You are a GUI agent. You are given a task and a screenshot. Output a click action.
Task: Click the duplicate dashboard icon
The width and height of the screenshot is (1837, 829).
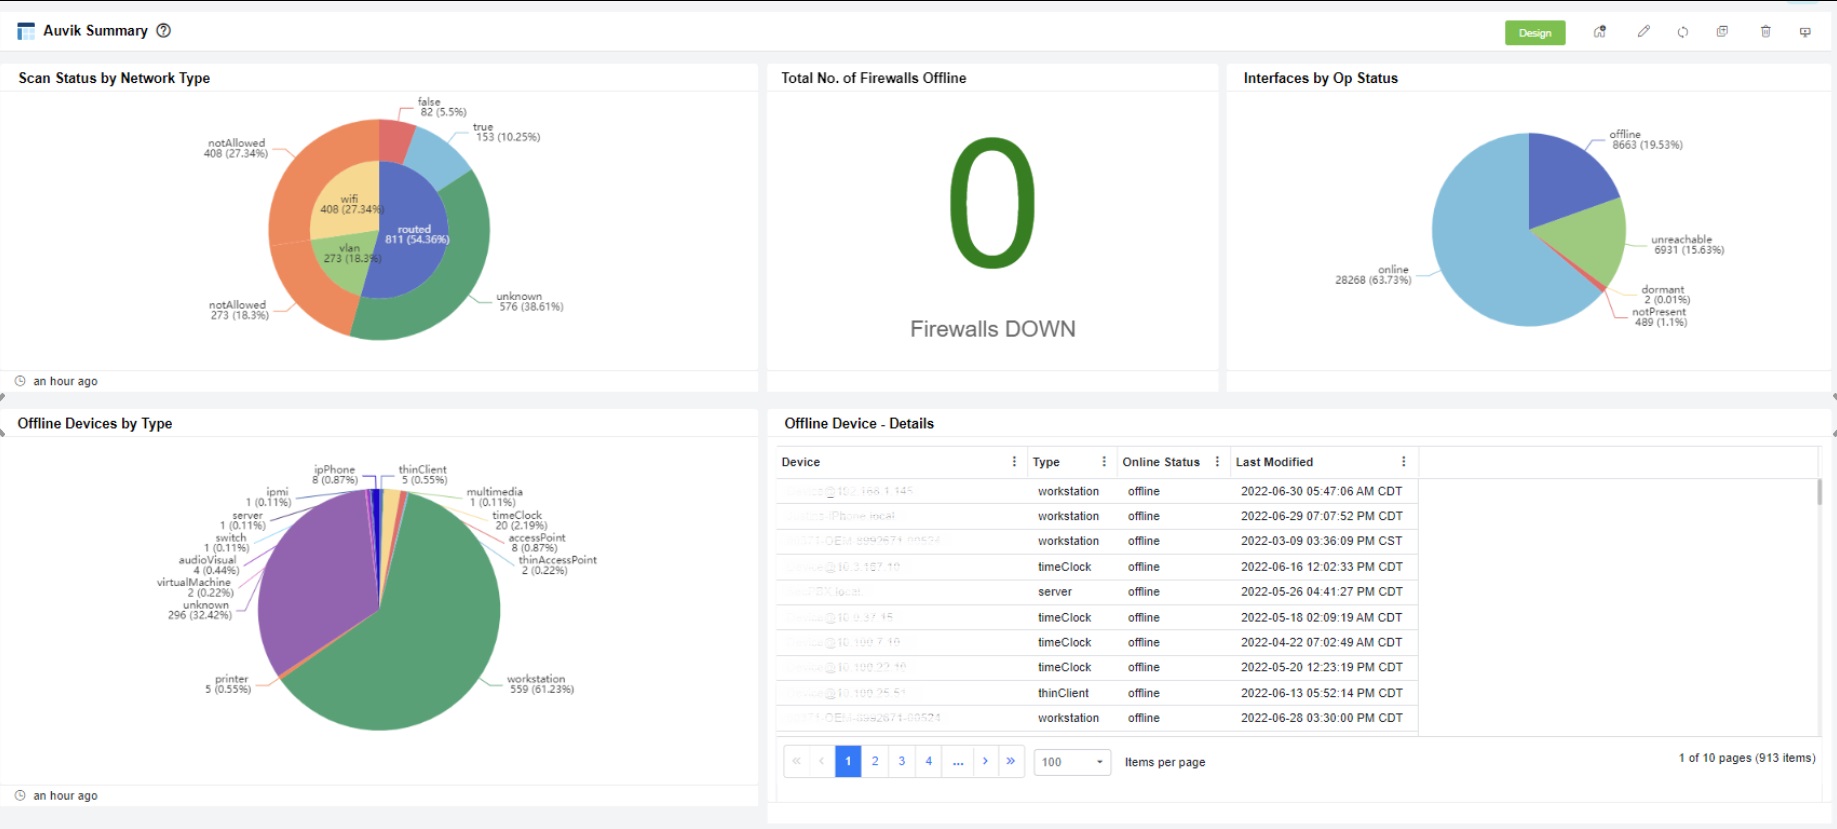point(1722,32)
